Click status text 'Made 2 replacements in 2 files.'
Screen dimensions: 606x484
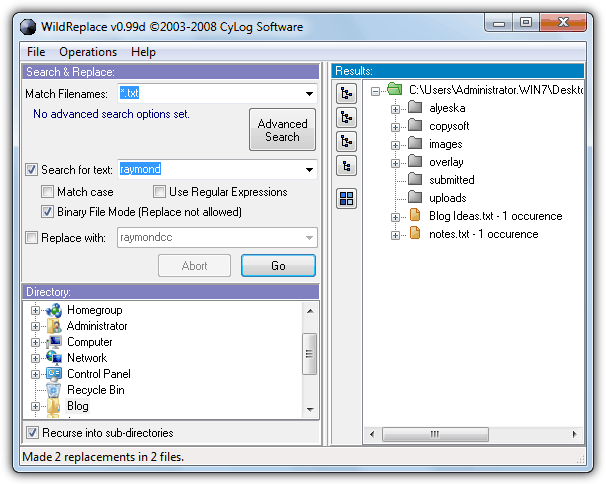pos(103,457)
